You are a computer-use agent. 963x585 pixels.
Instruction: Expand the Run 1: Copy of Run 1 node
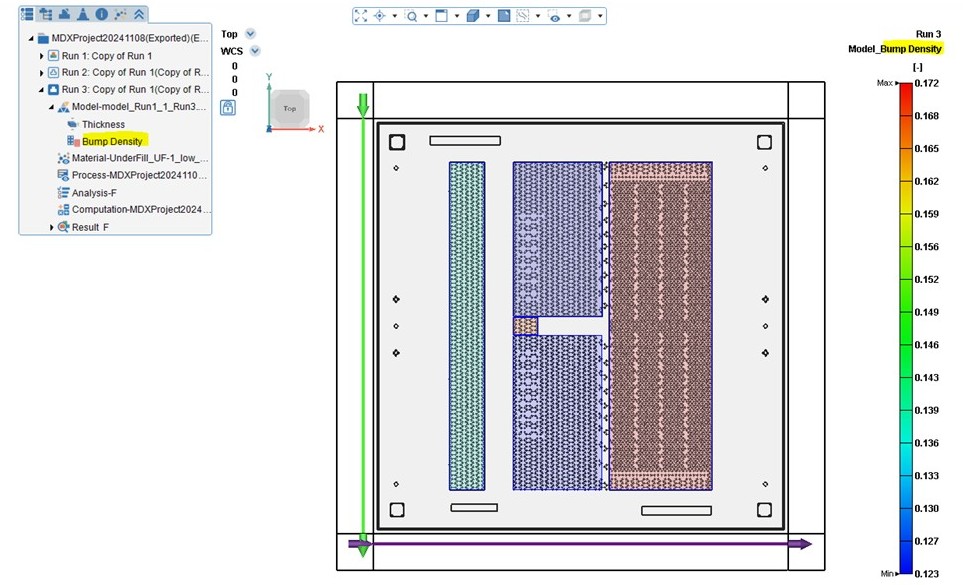pyautogui.click(x=42, y=55)
